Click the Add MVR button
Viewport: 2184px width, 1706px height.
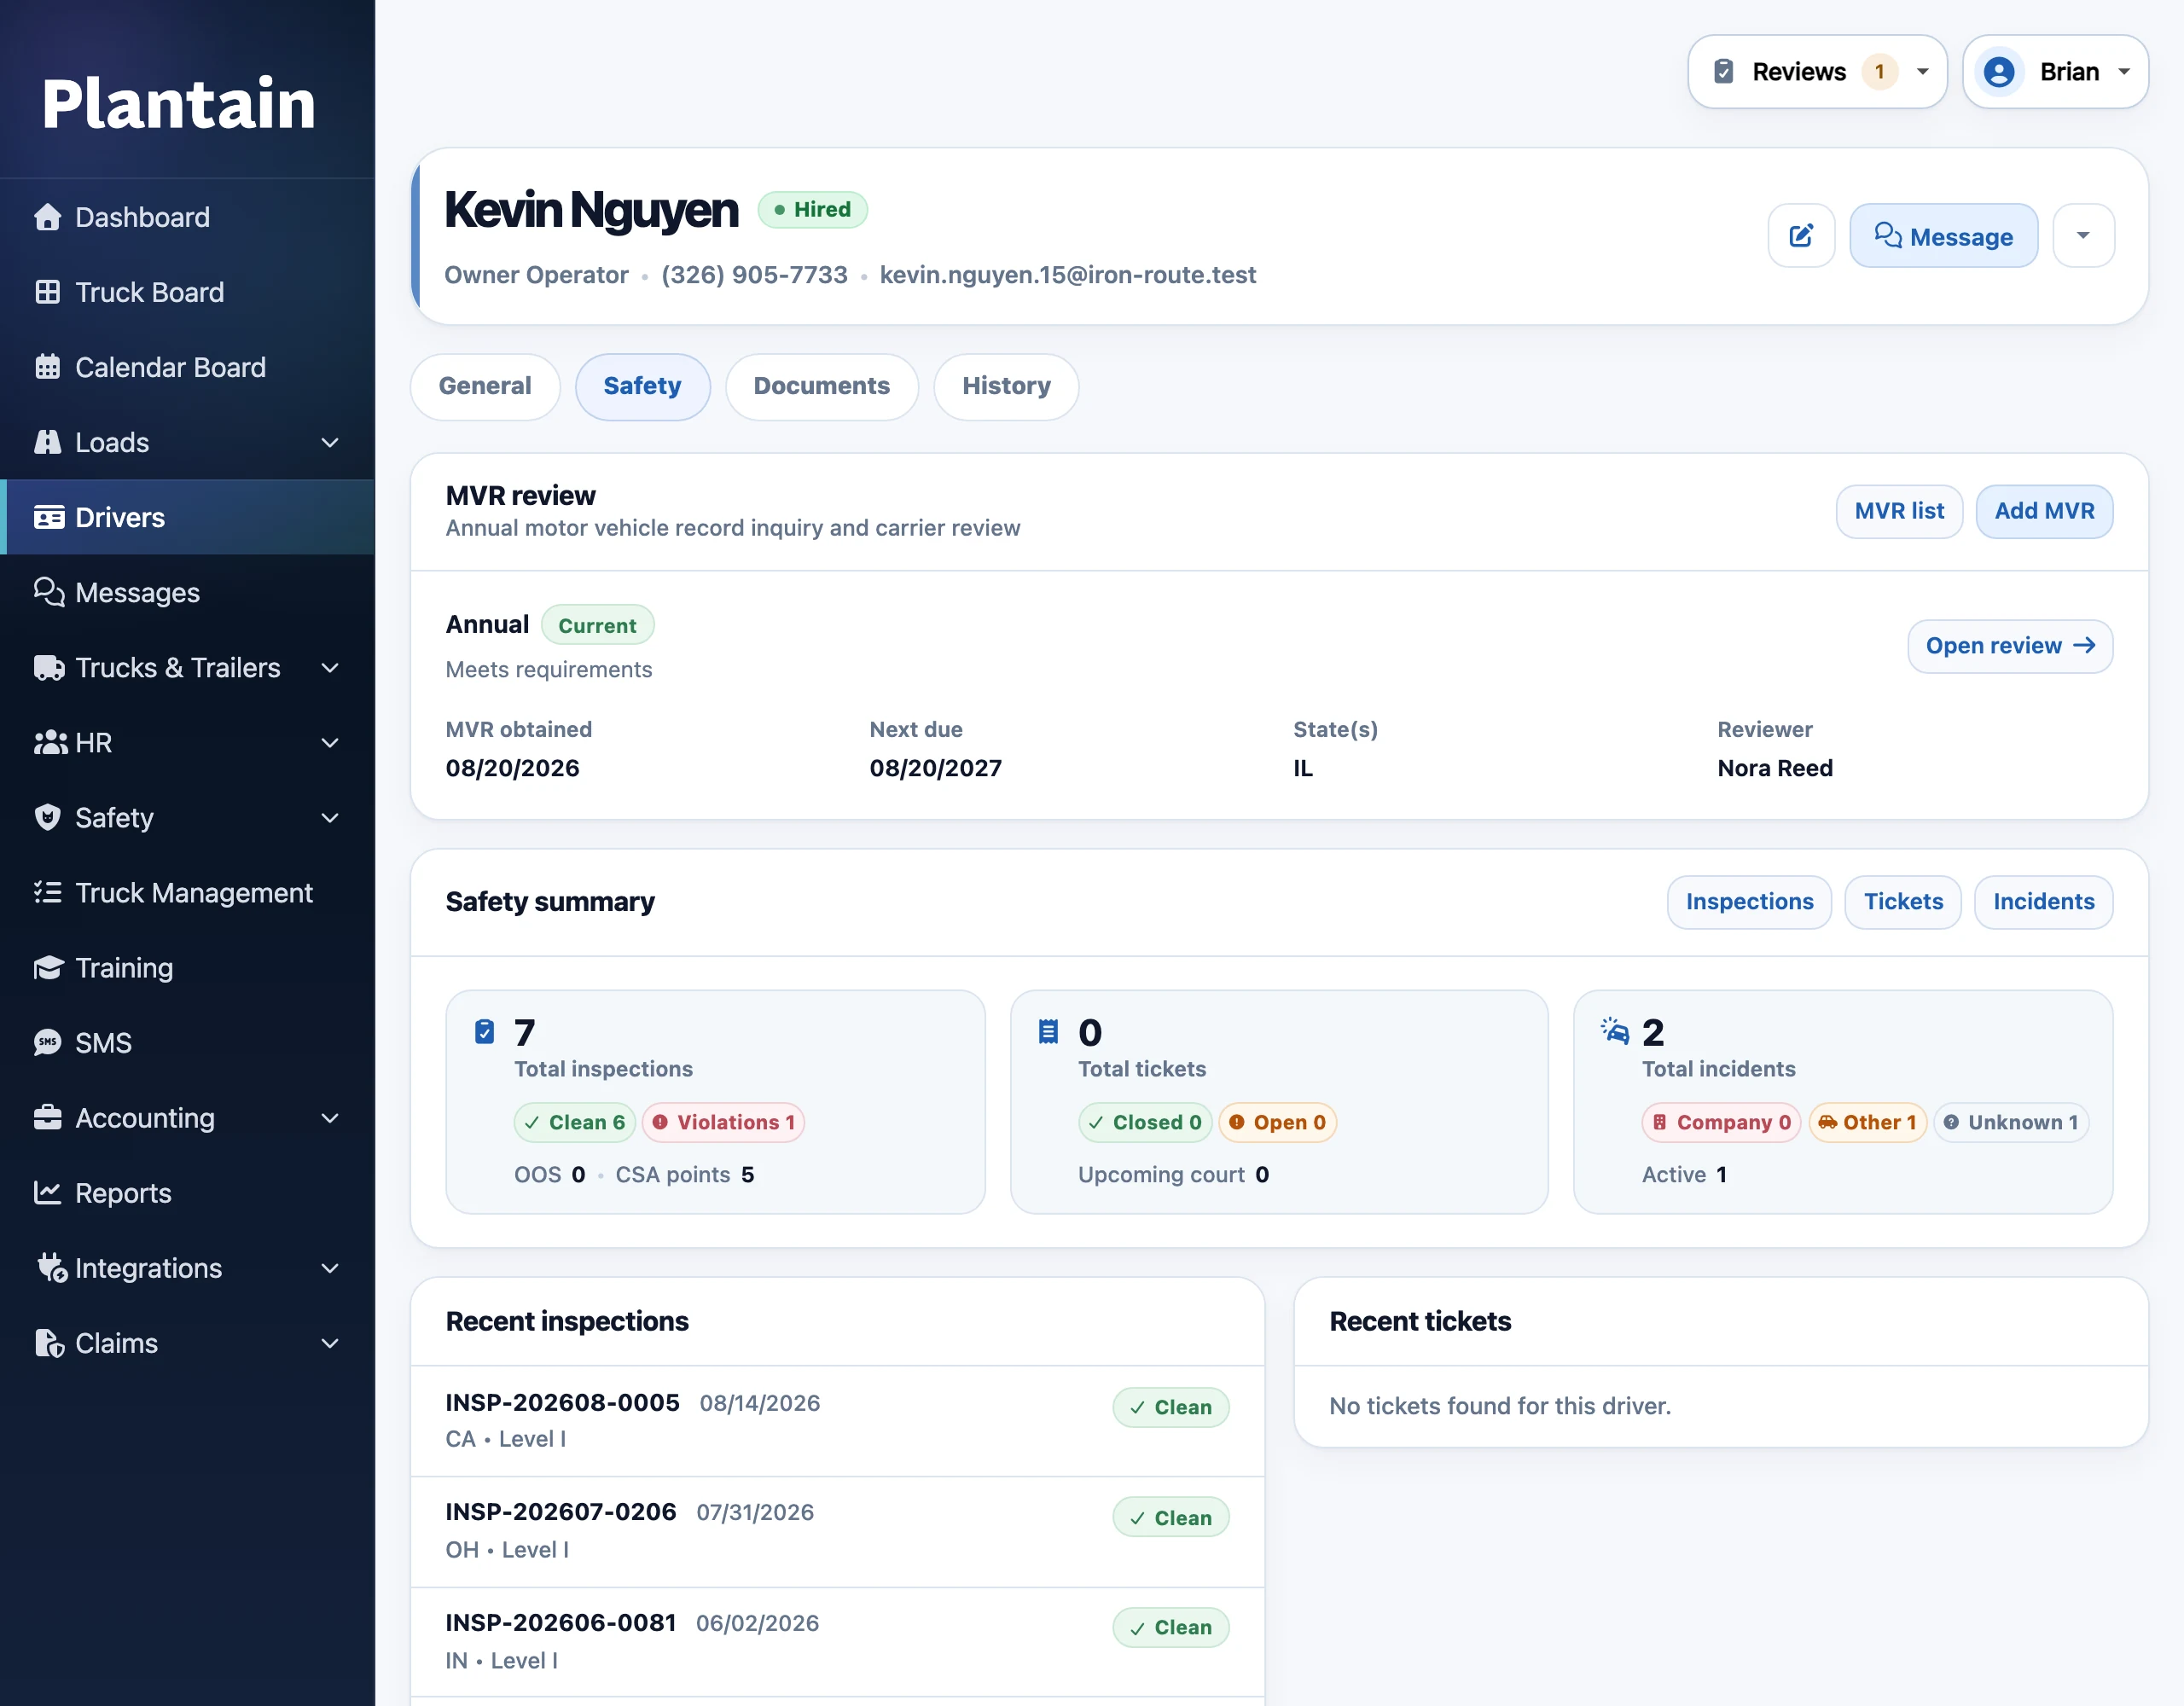click(2044, 511)
